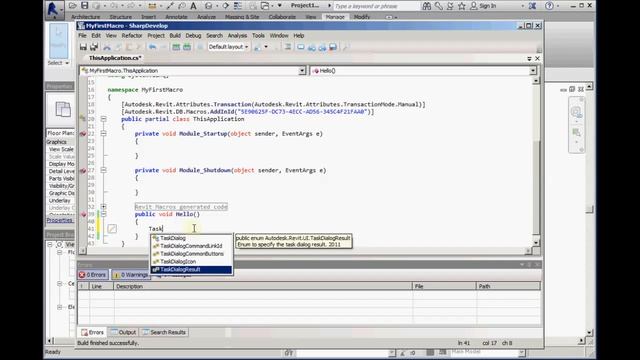The image size is (640, 360).
Task: Click the wrench icon in SharpDevelop toolbar
Action: point(345,47)
